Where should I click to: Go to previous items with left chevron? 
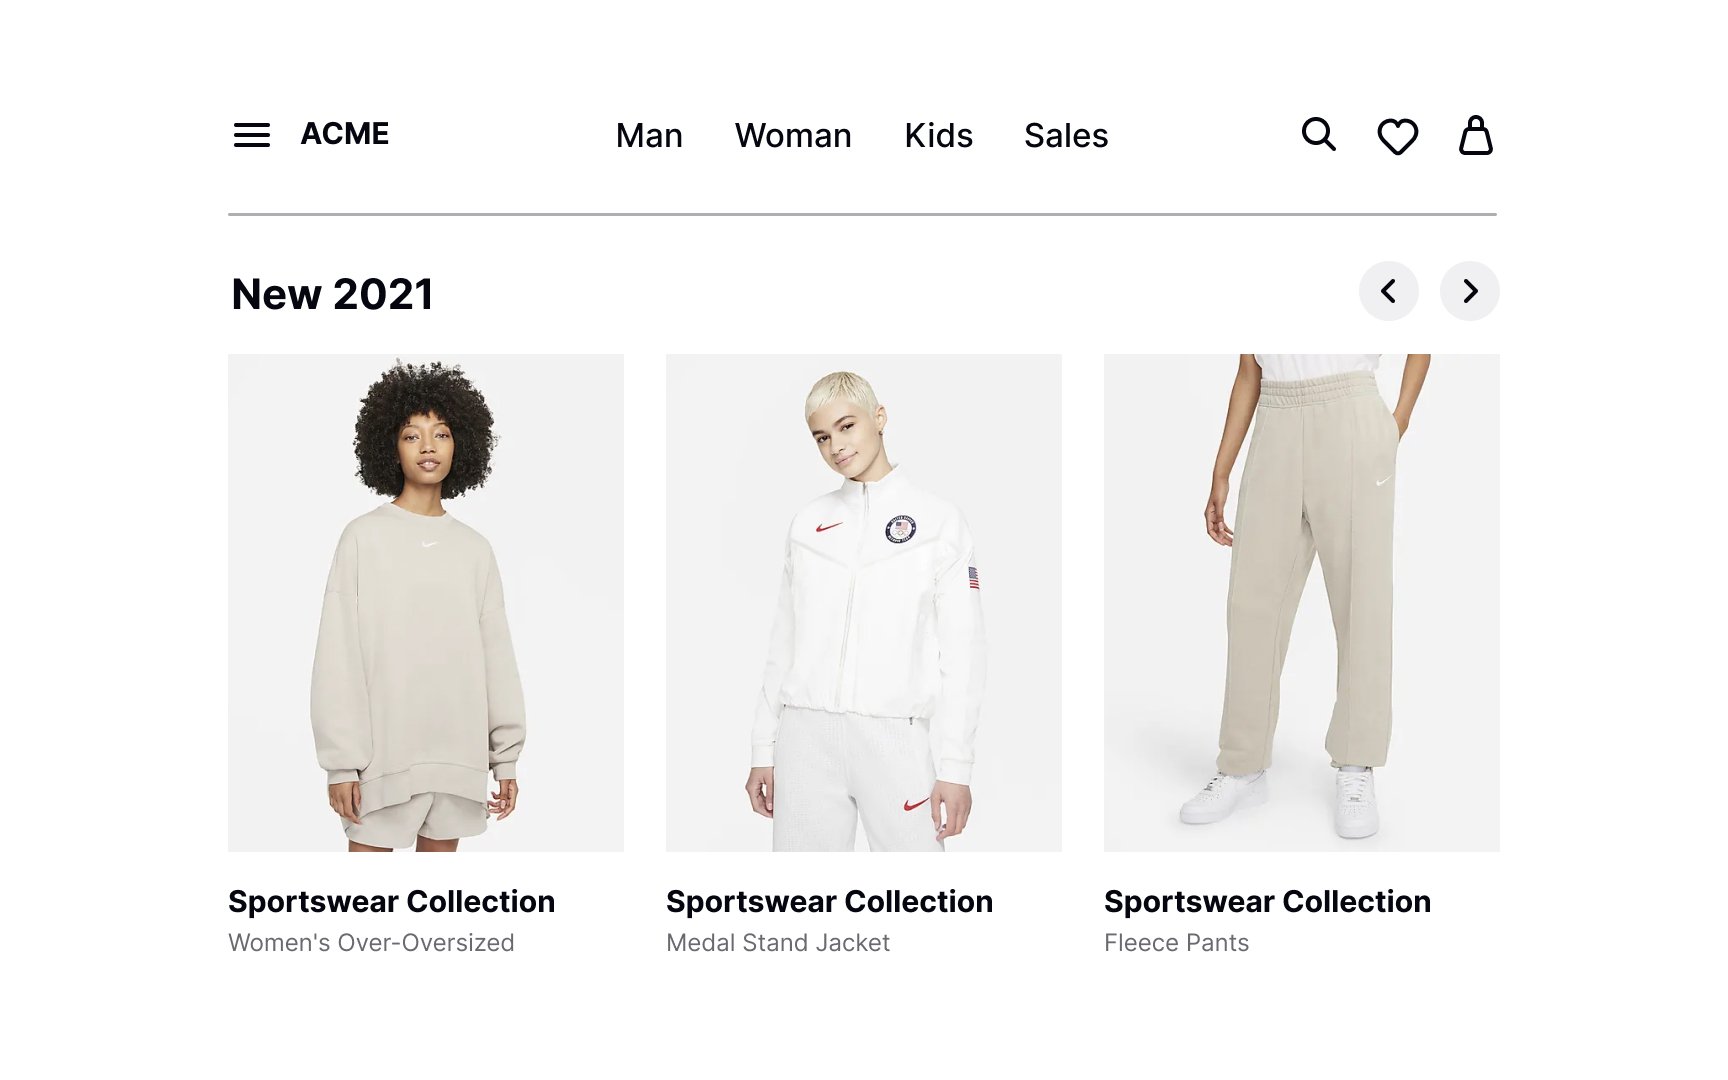click(1388, 291)
